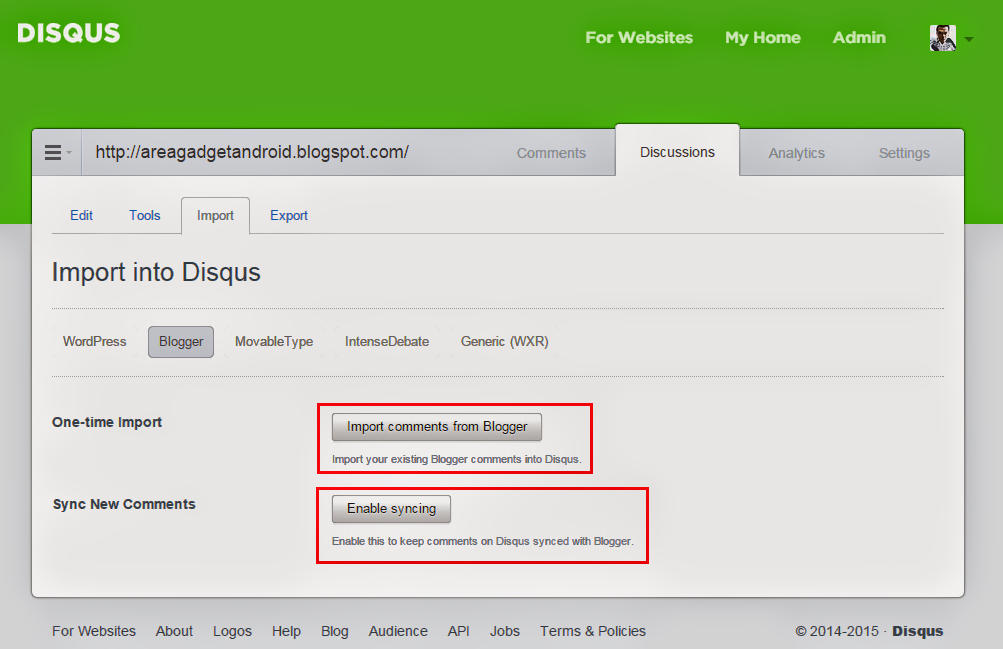The height and width of the screenshot is (649, 1003).
Task: Click Import comments from Blogger button
Action: point(437,426)
